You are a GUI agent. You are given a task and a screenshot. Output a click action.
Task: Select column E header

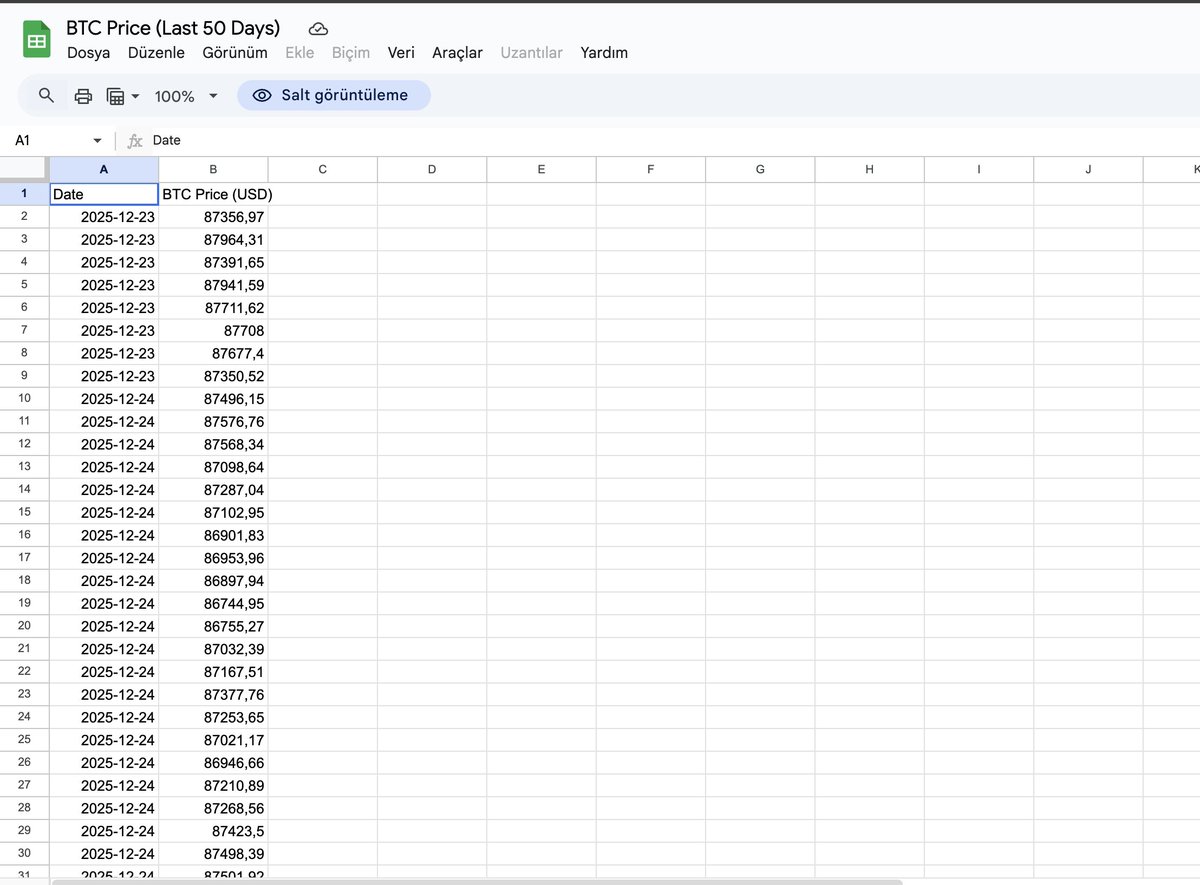coord(541,169)
